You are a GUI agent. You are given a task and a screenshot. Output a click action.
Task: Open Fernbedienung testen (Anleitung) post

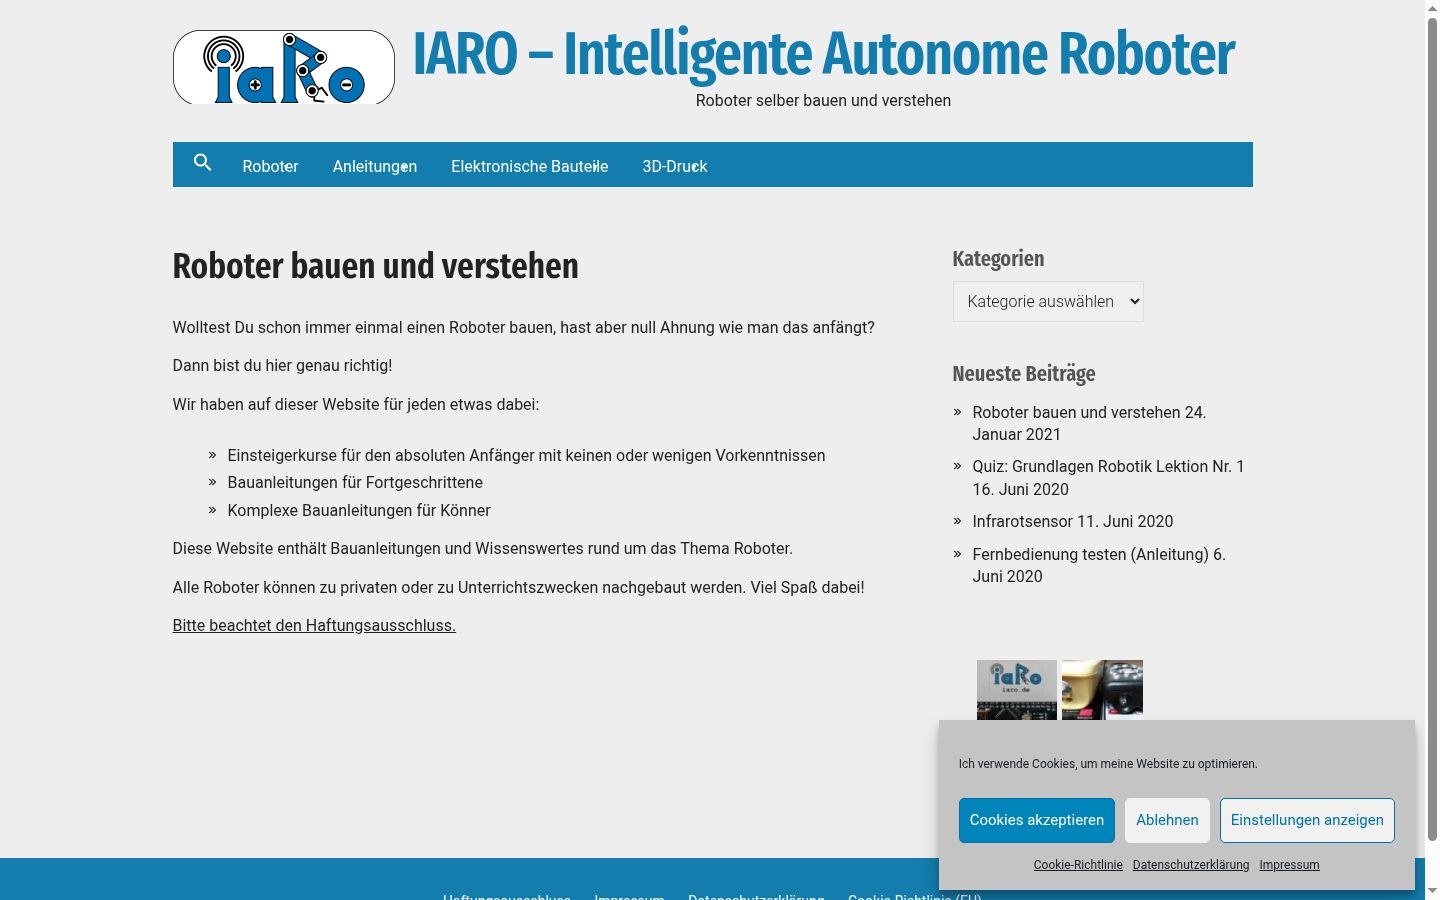tap(1091, 554)
